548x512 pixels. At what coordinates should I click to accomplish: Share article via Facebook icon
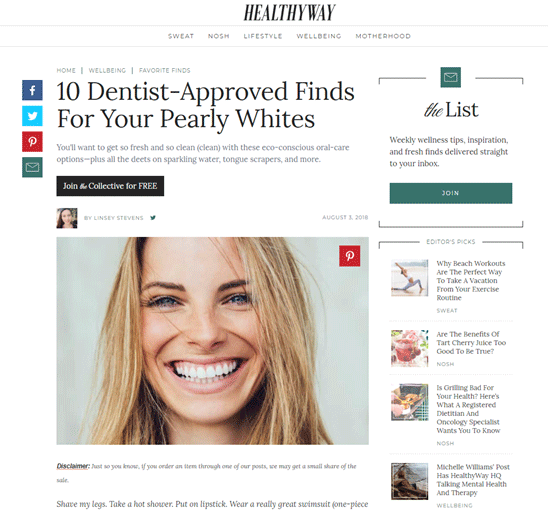(32, 90)
